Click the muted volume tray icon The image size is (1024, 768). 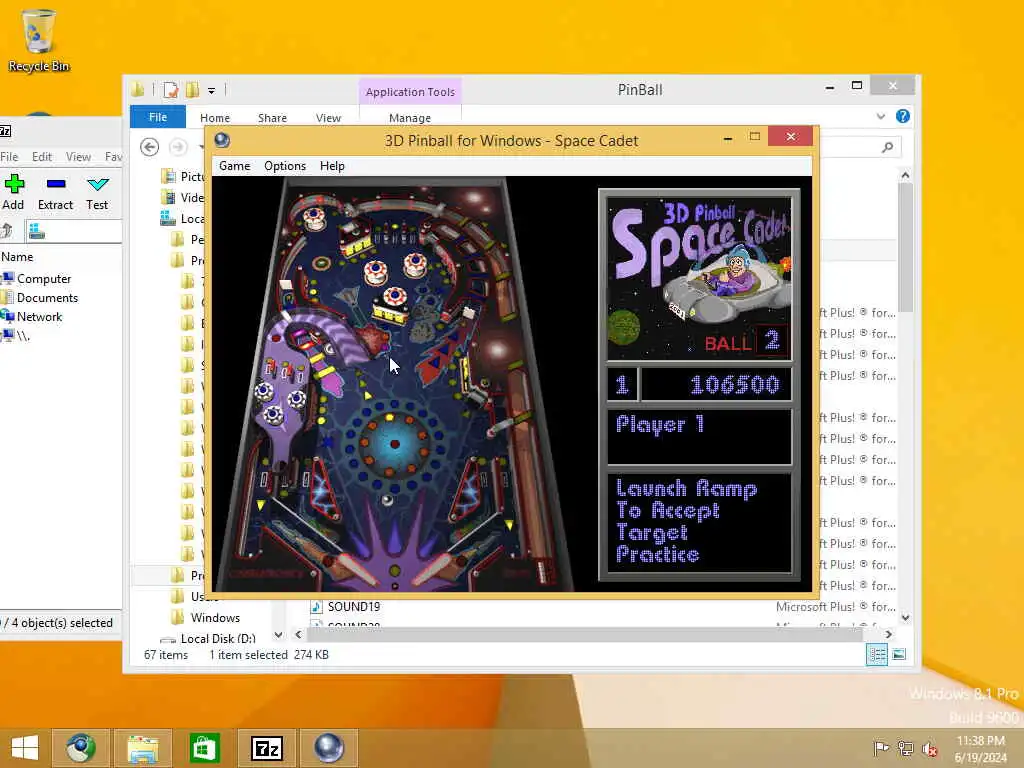click(929, 748)
